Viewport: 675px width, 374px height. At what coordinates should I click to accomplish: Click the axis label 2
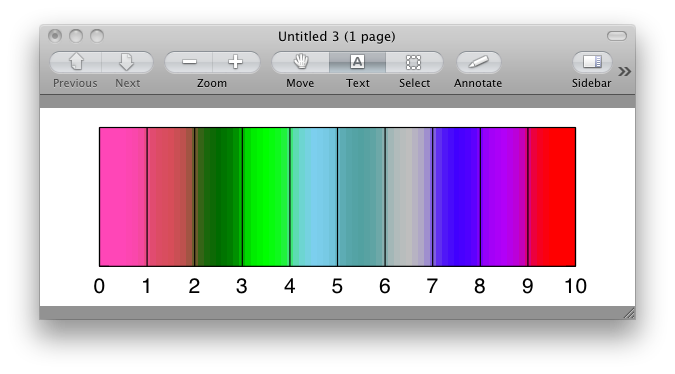pos(194,286)
